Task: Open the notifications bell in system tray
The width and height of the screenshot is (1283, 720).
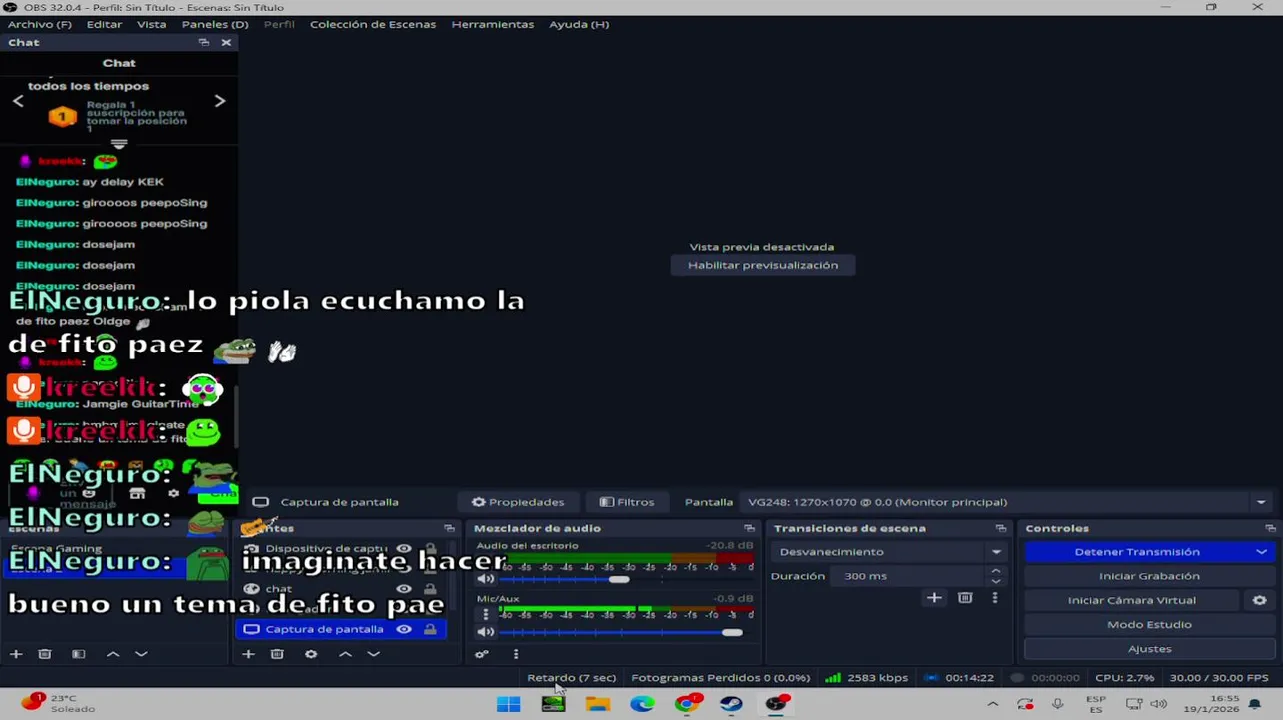Action: [1255, 704]
